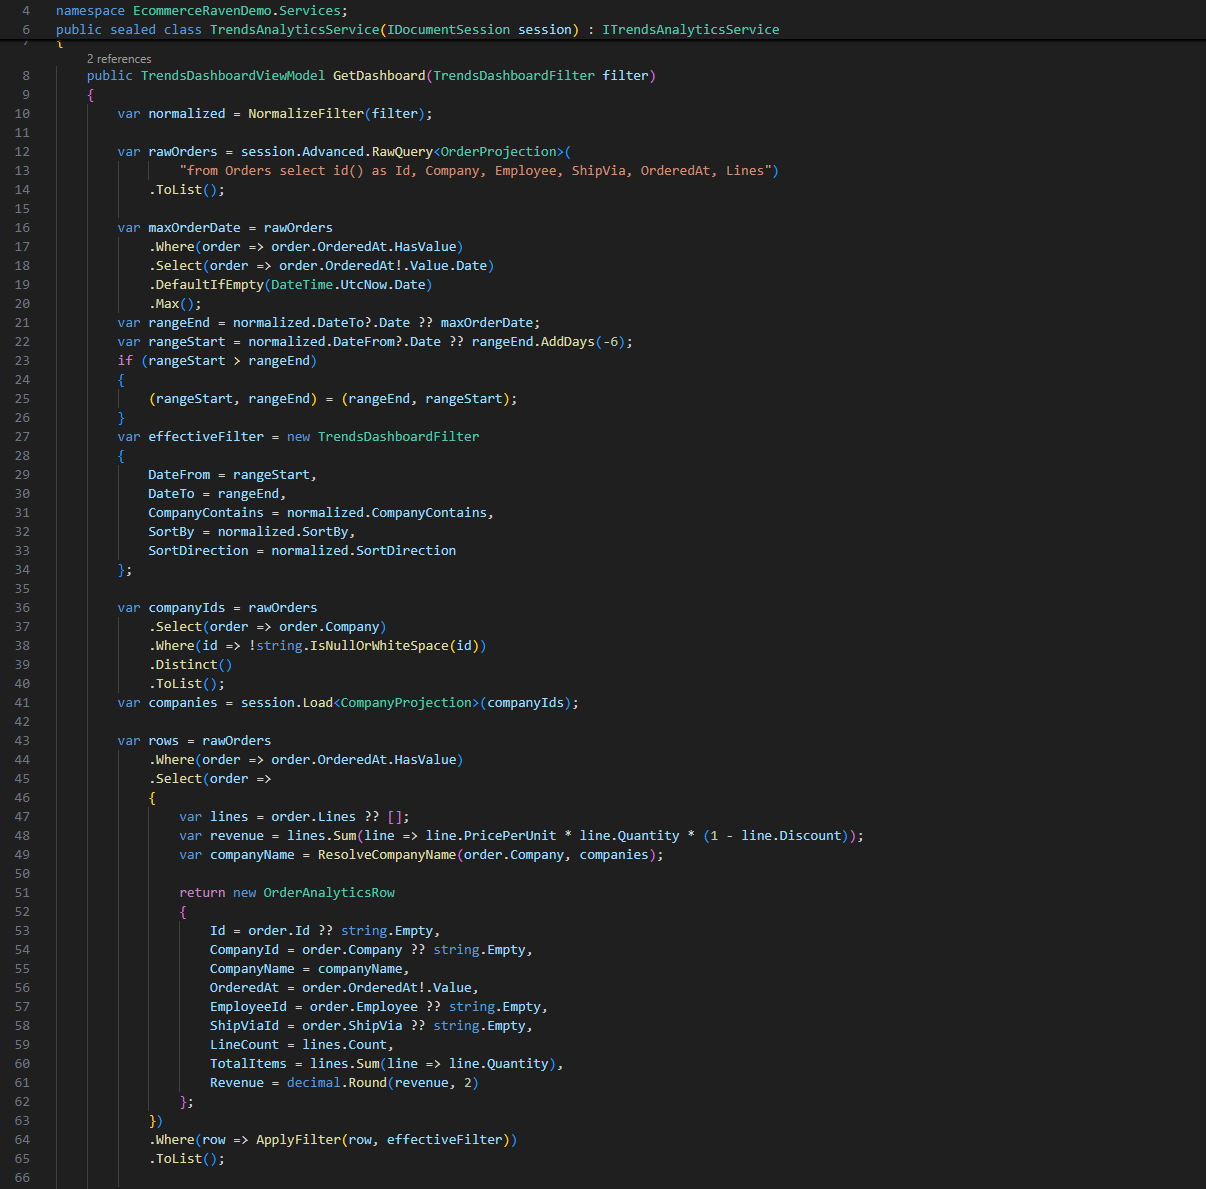1206x1189 pixels.
Task: Click the OrderAnalyticsRow type name
Action: click(329, 893)
